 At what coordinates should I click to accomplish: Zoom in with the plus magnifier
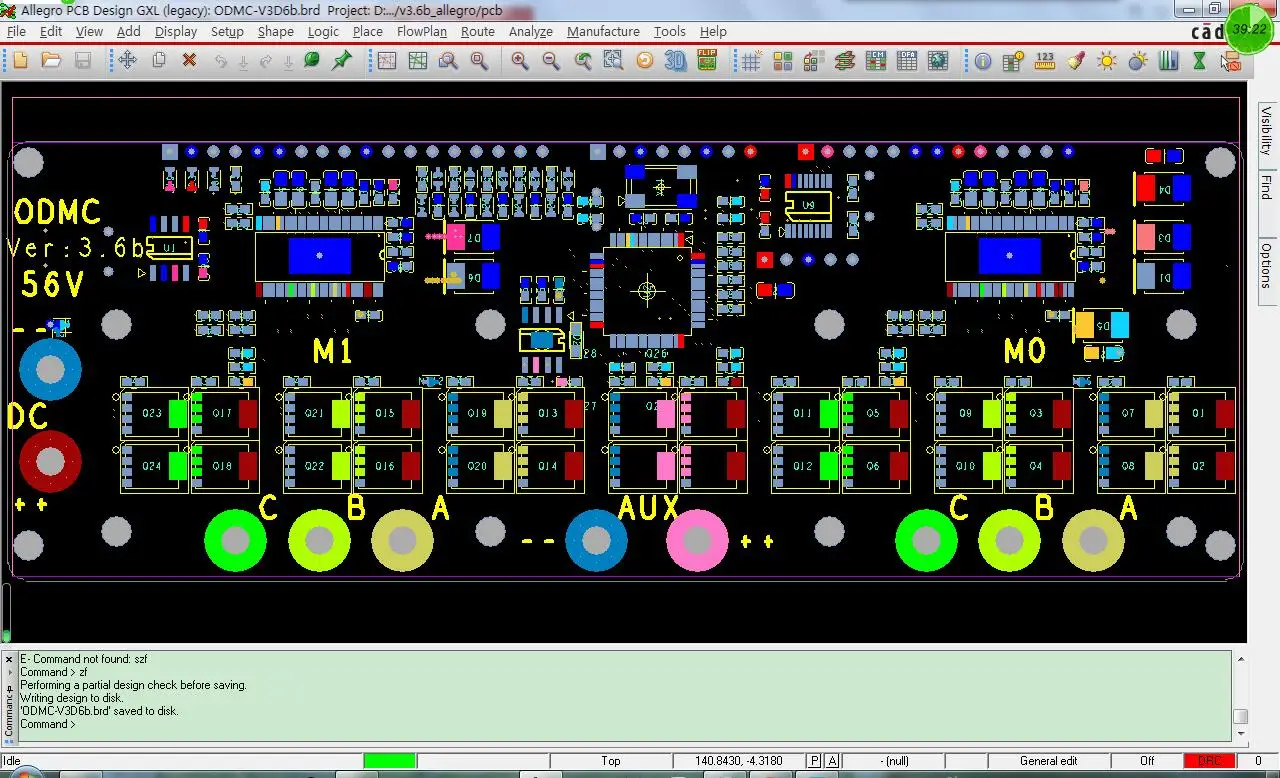pyautogui.click(x=520, y=61)
